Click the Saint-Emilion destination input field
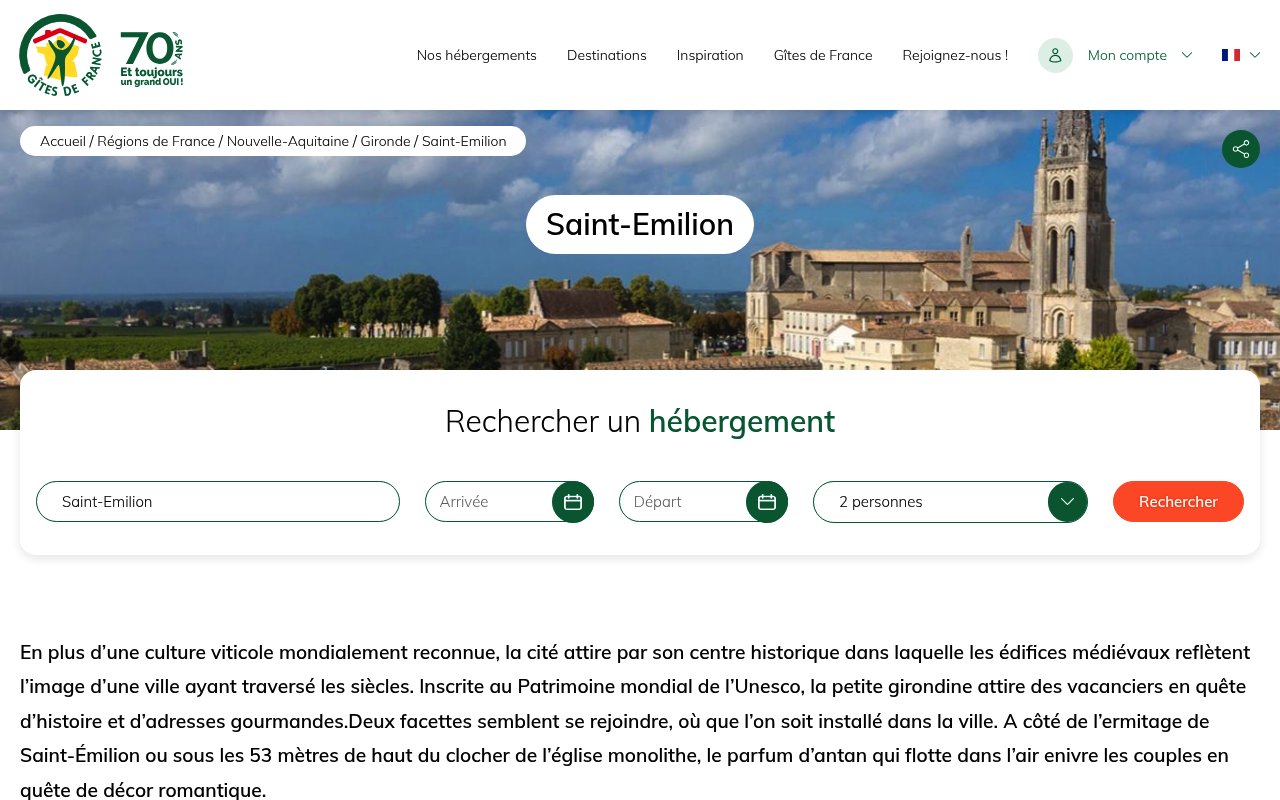The height and width of the screenshot is (800, 1280). click(x=218, y=502)
